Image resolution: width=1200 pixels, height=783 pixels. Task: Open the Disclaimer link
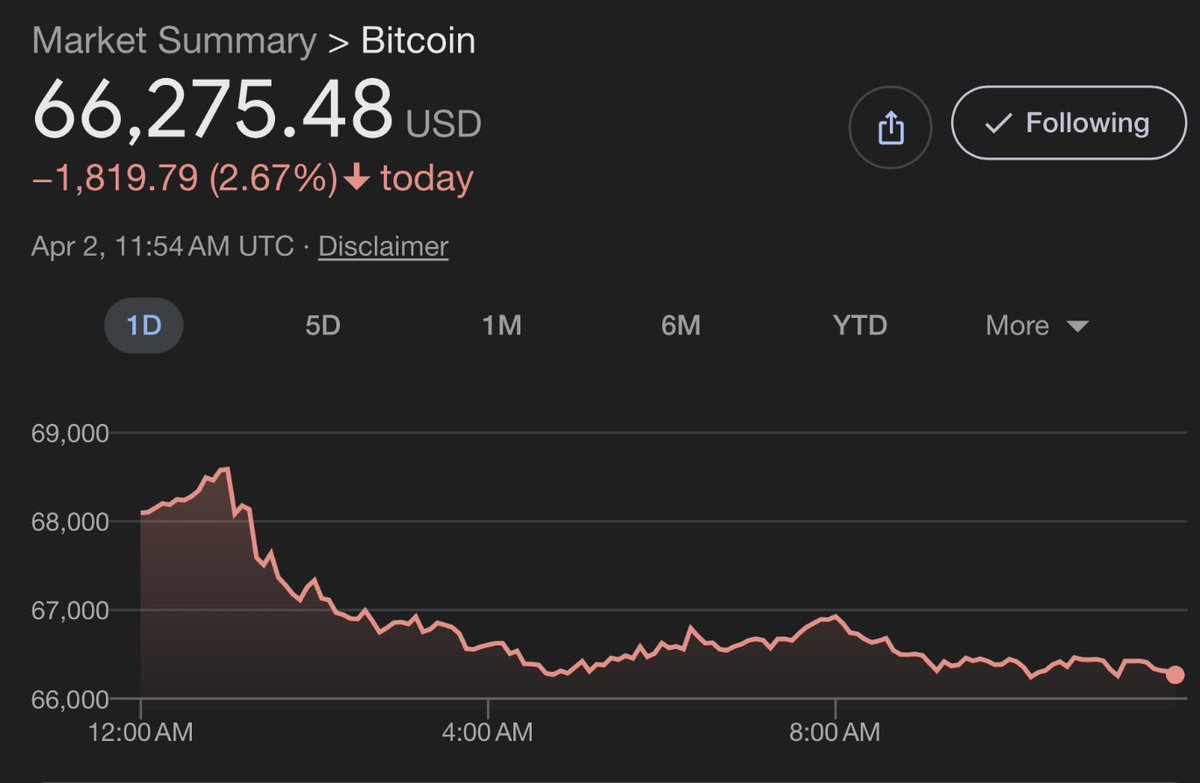point(383,247)
